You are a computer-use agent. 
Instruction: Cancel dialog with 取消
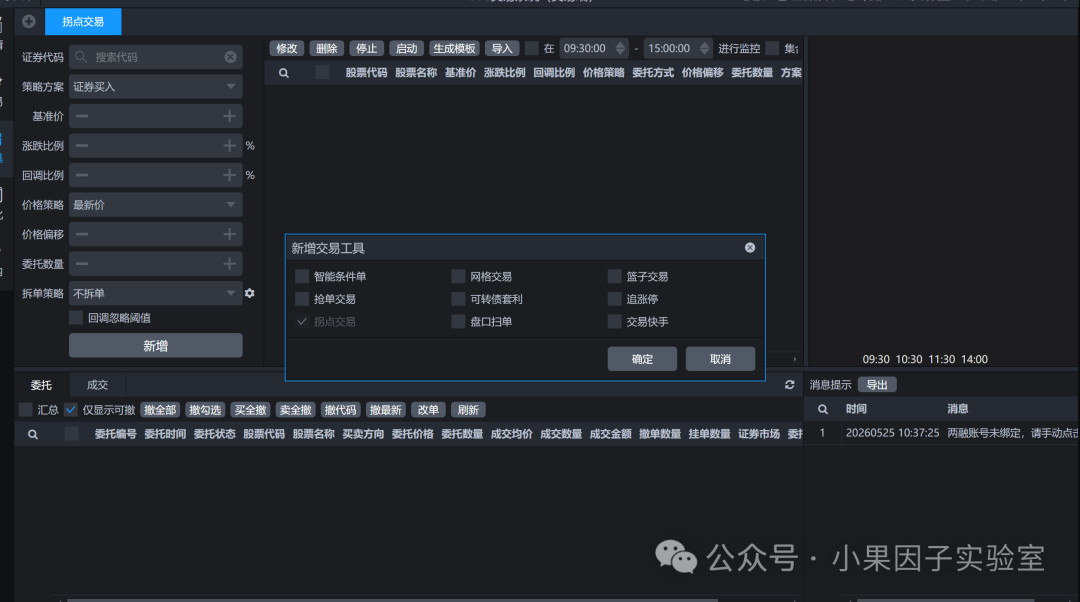720,359
